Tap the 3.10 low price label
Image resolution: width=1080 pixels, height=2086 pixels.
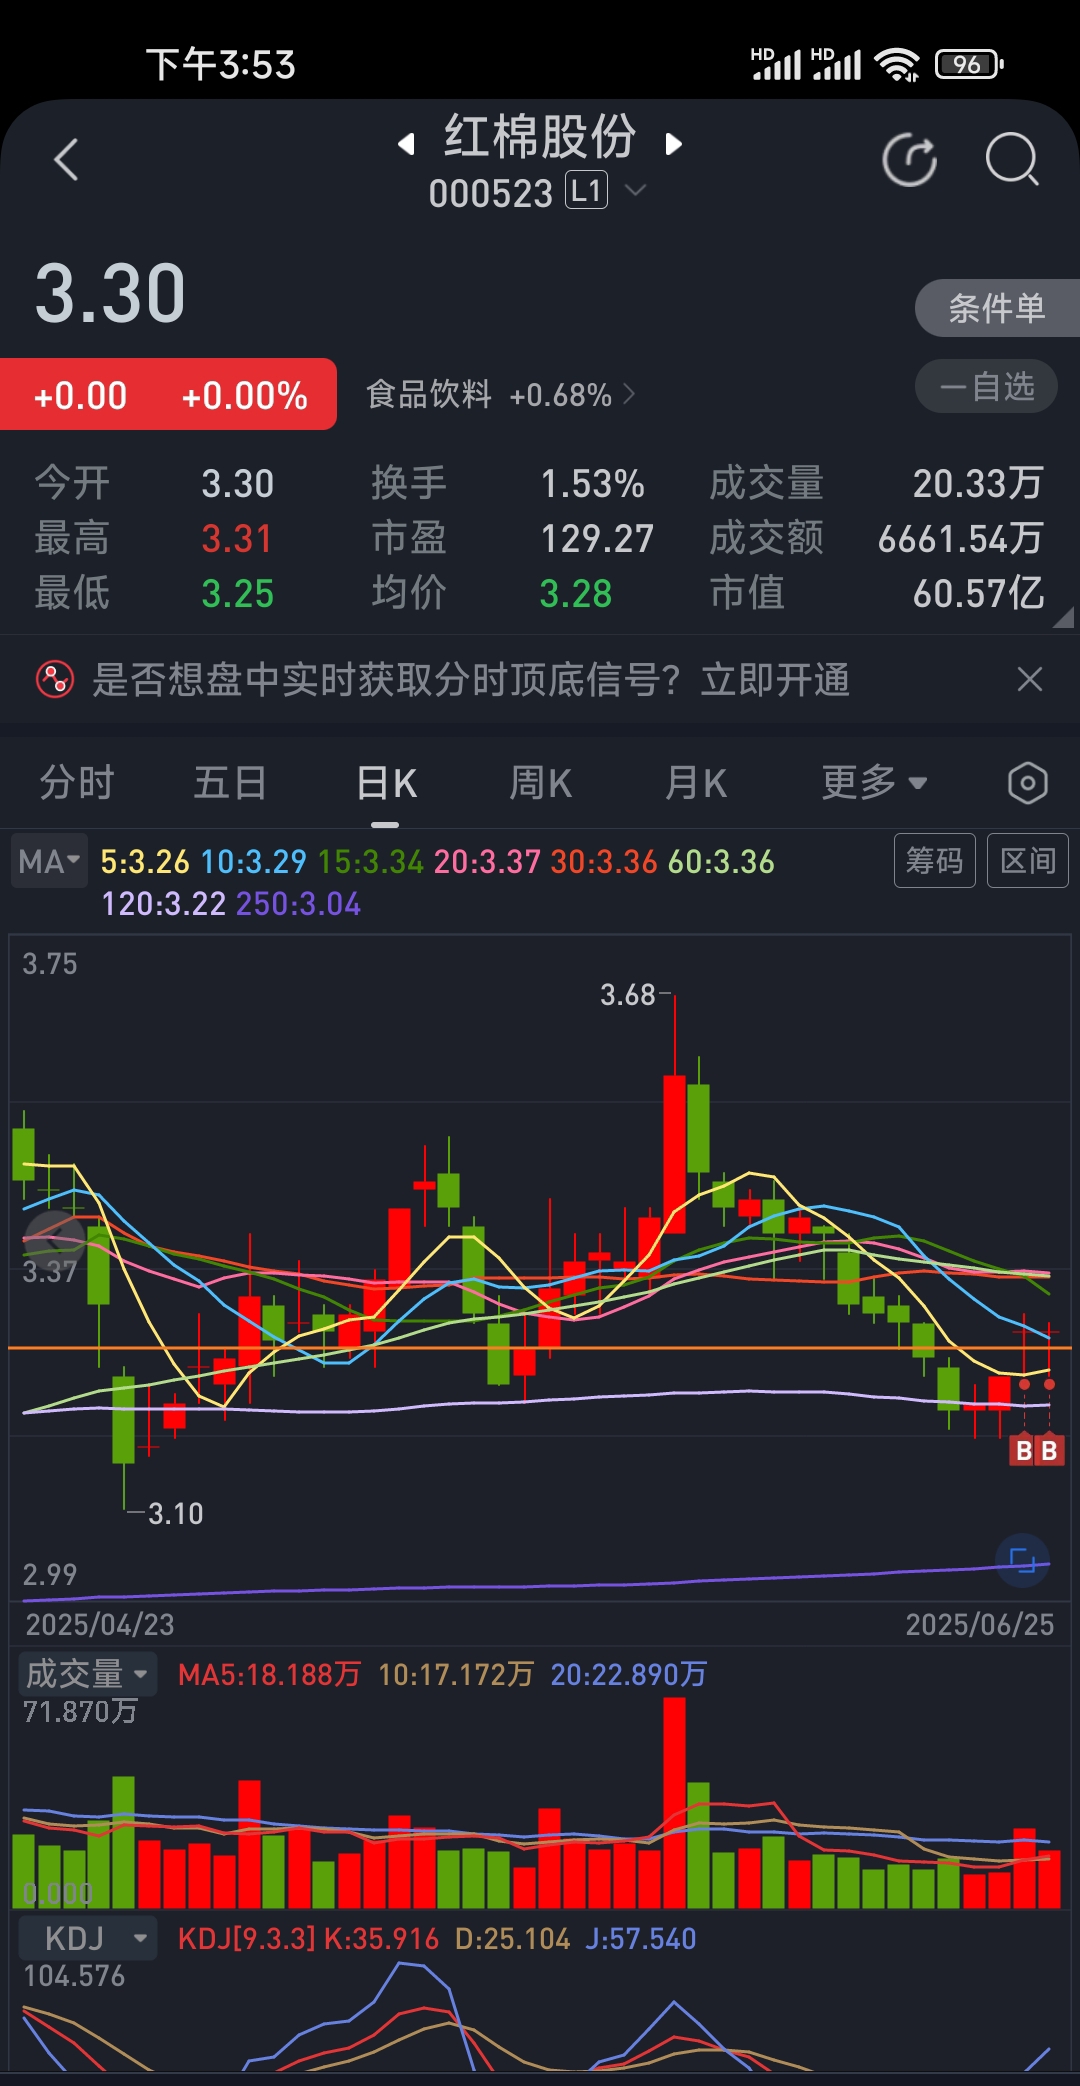(176, 1514)
